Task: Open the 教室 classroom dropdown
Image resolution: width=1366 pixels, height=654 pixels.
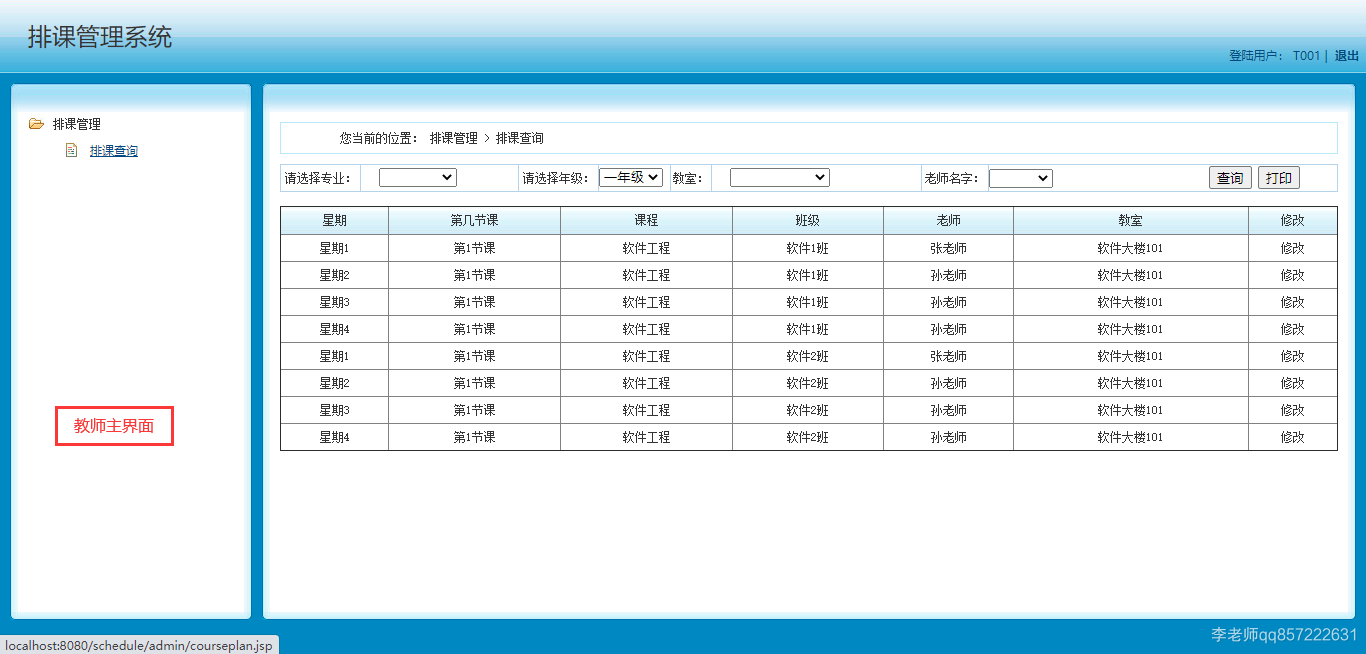Action: [779, 177]
